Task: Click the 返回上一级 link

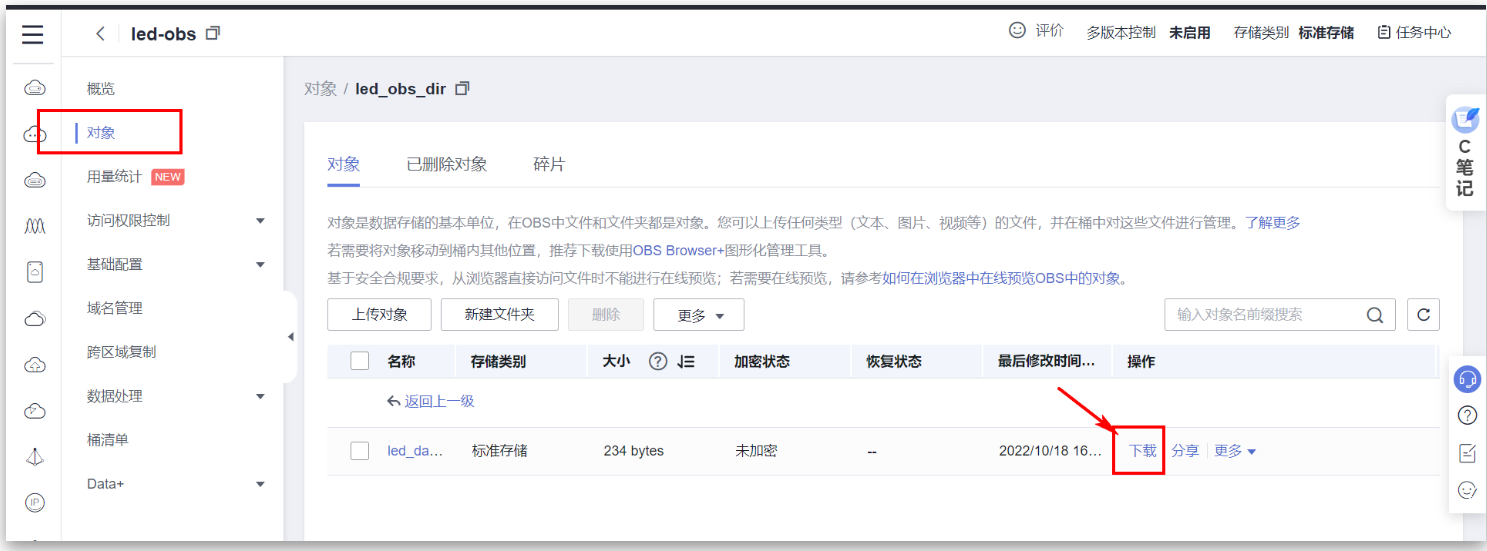Action: [439, 401]
